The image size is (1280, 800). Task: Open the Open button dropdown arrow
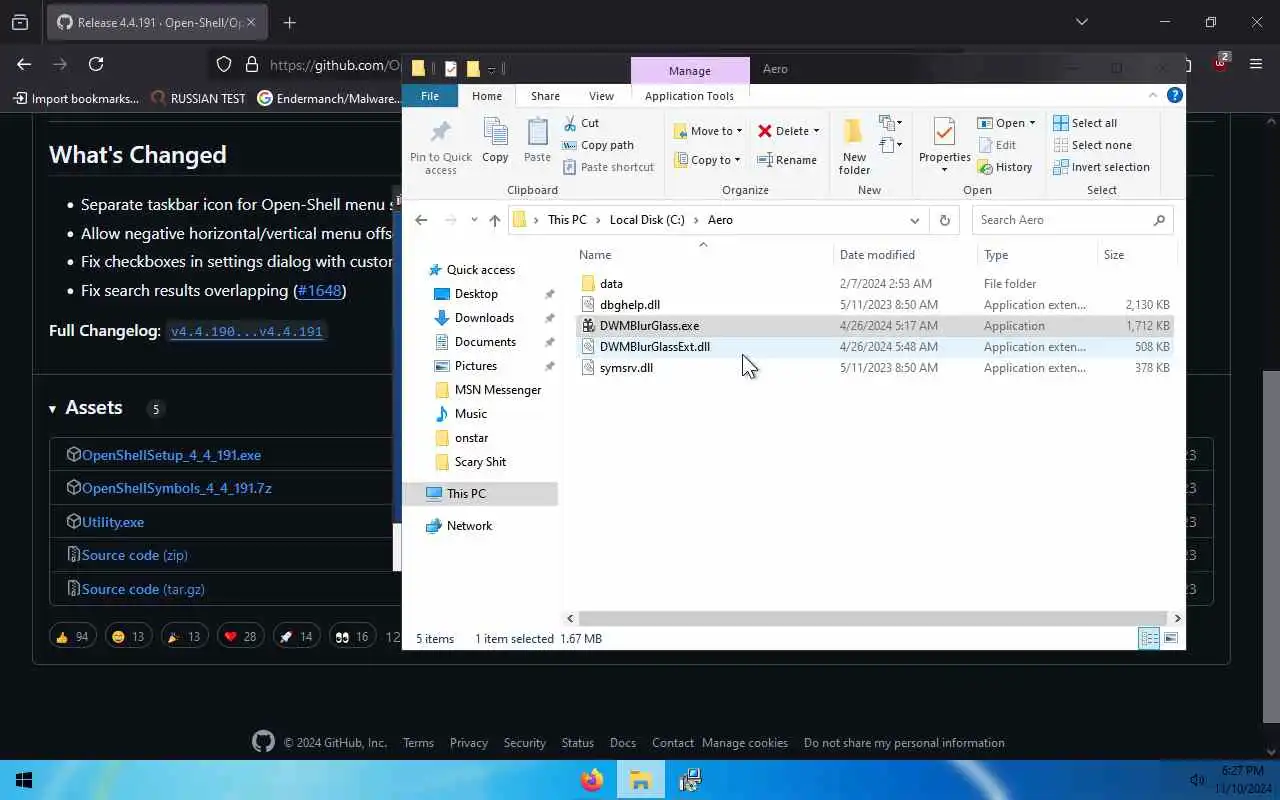[x=1032, y=123]
